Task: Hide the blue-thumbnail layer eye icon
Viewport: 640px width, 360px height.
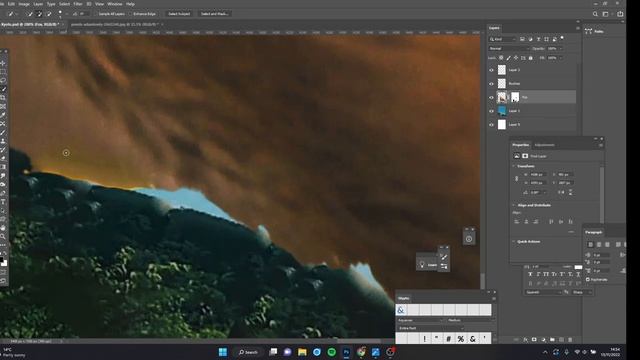Action: [491, 111]
